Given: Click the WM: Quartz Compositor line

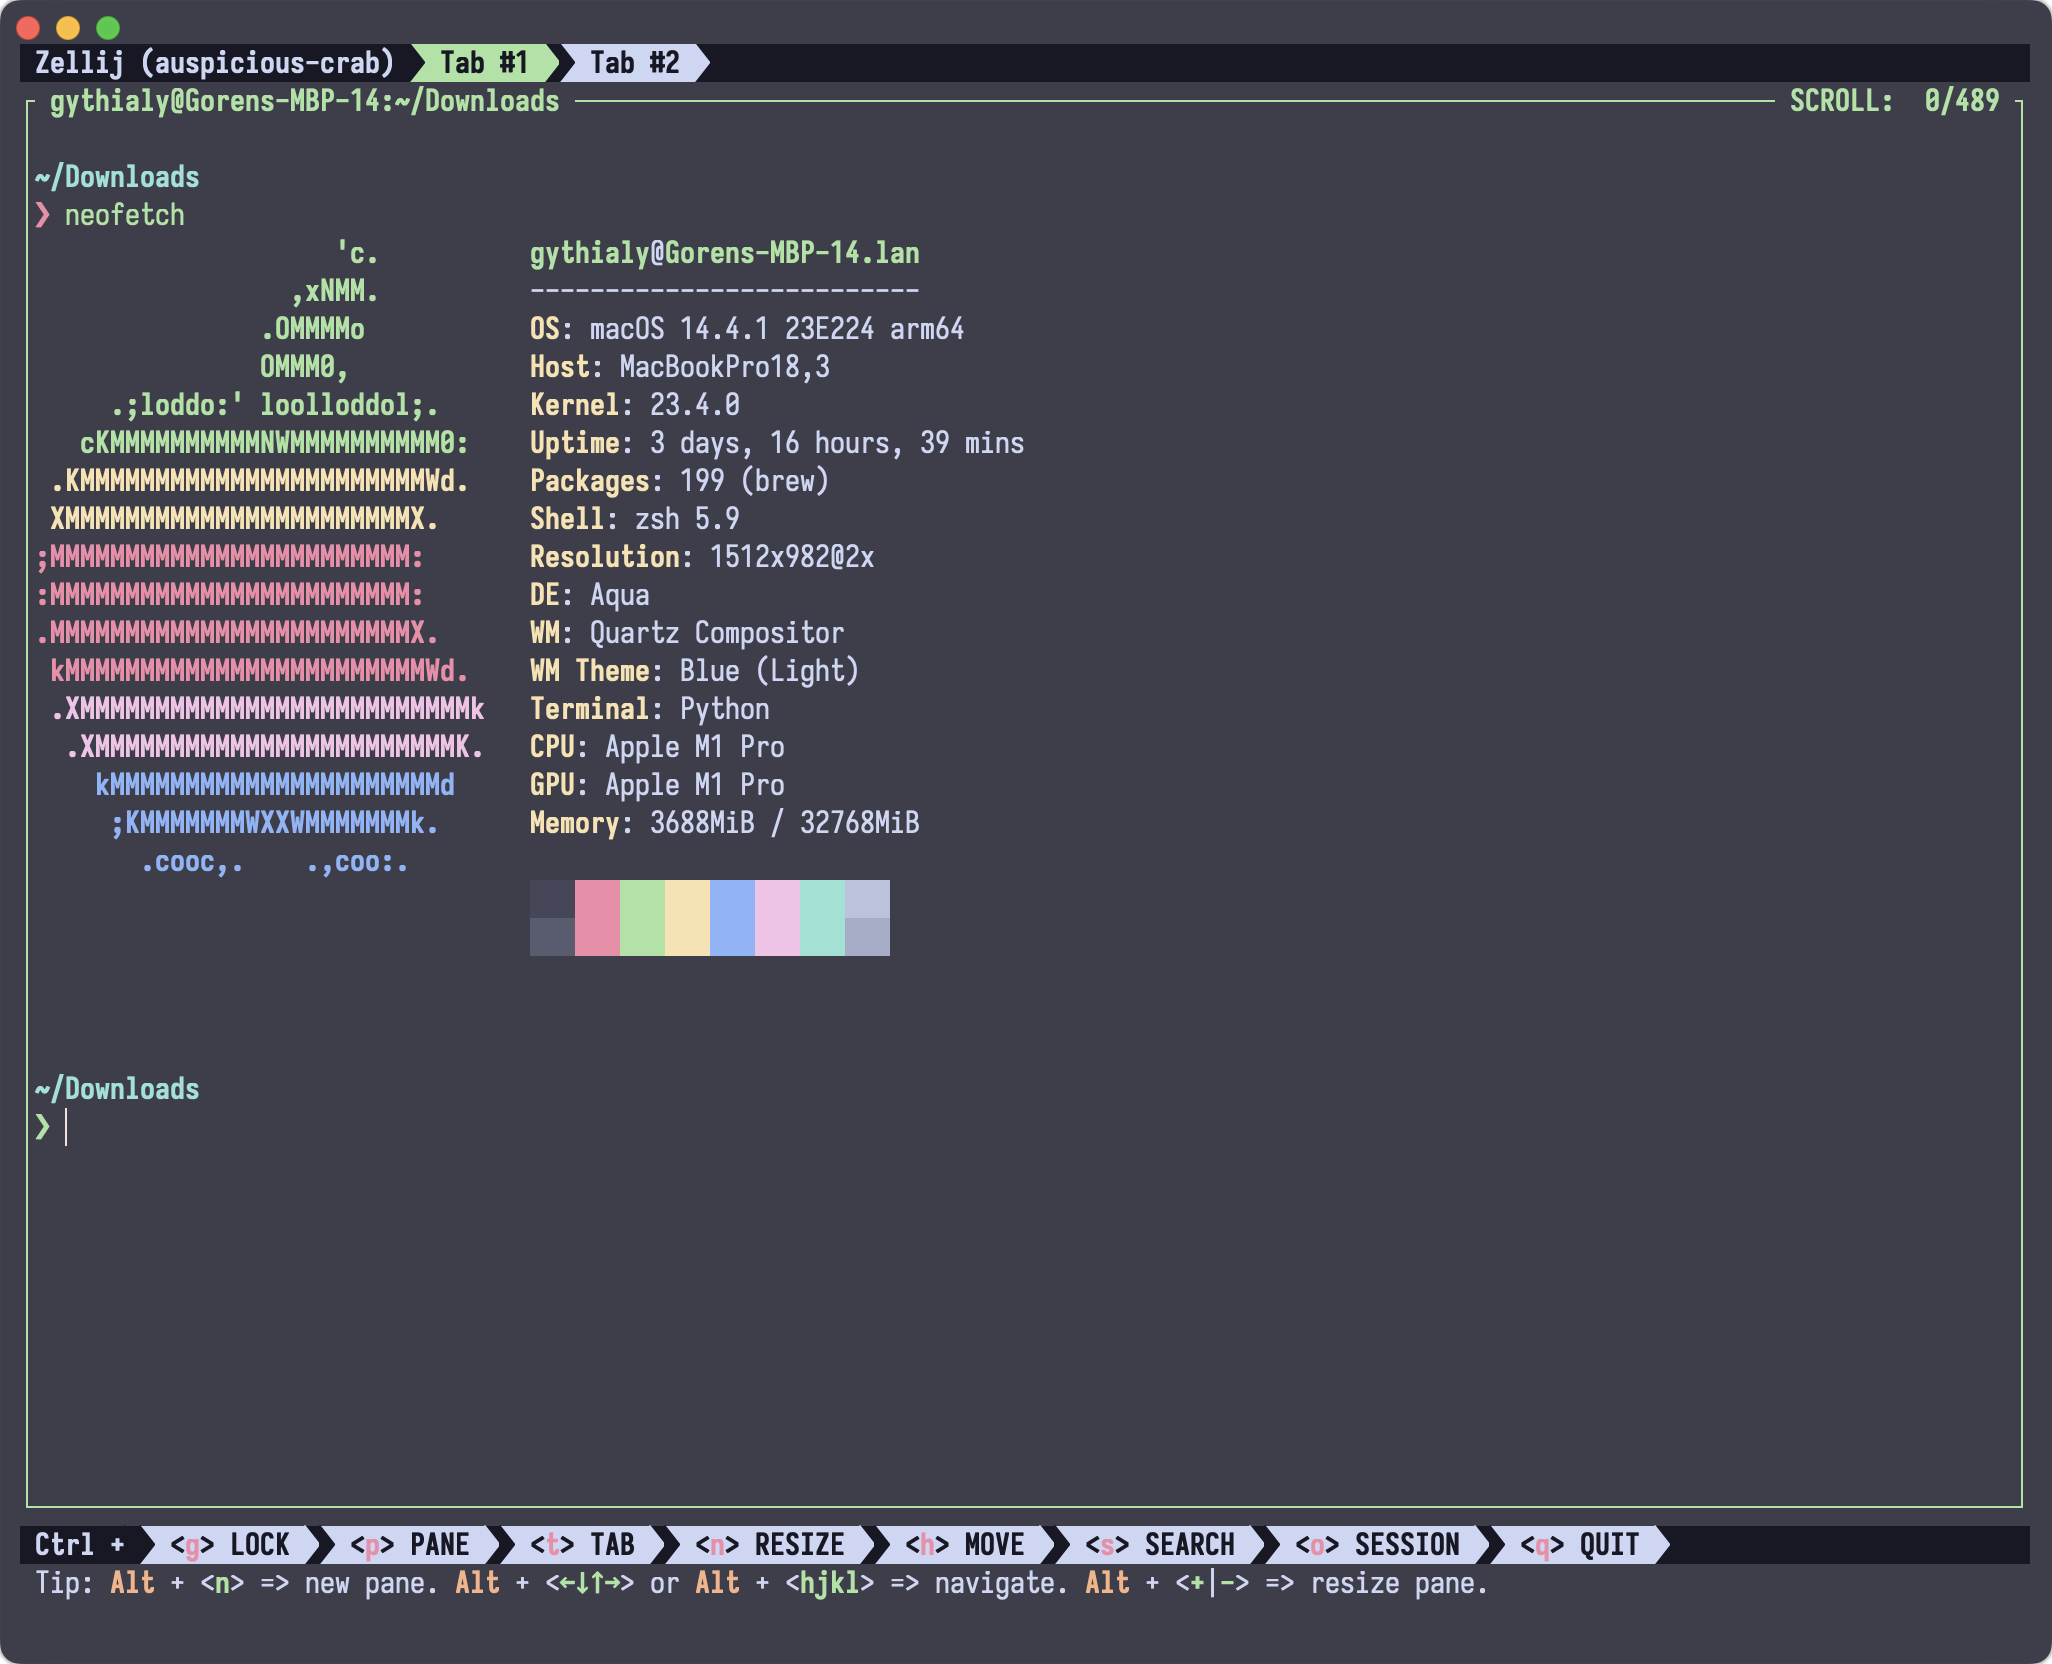Looking at the screenshot, I should tap(686, 633).
